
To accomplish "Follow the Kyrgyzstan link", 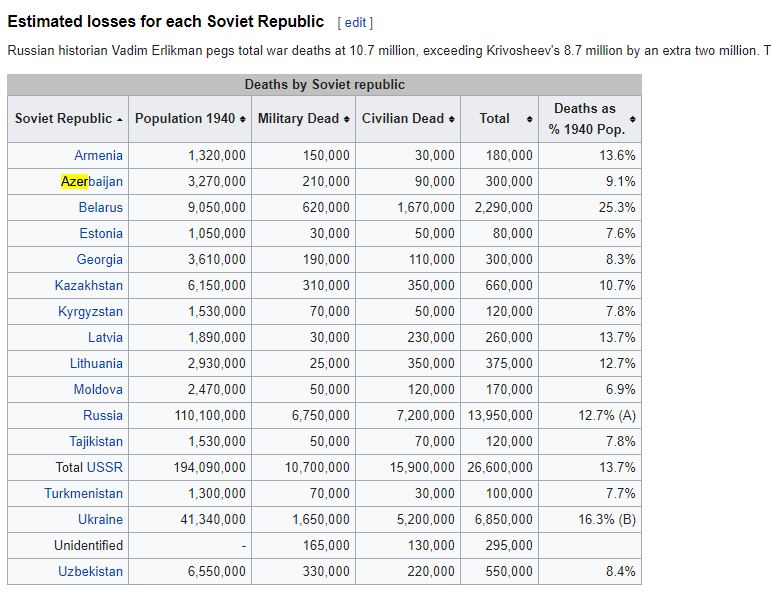I will click(x=90, y=312).
